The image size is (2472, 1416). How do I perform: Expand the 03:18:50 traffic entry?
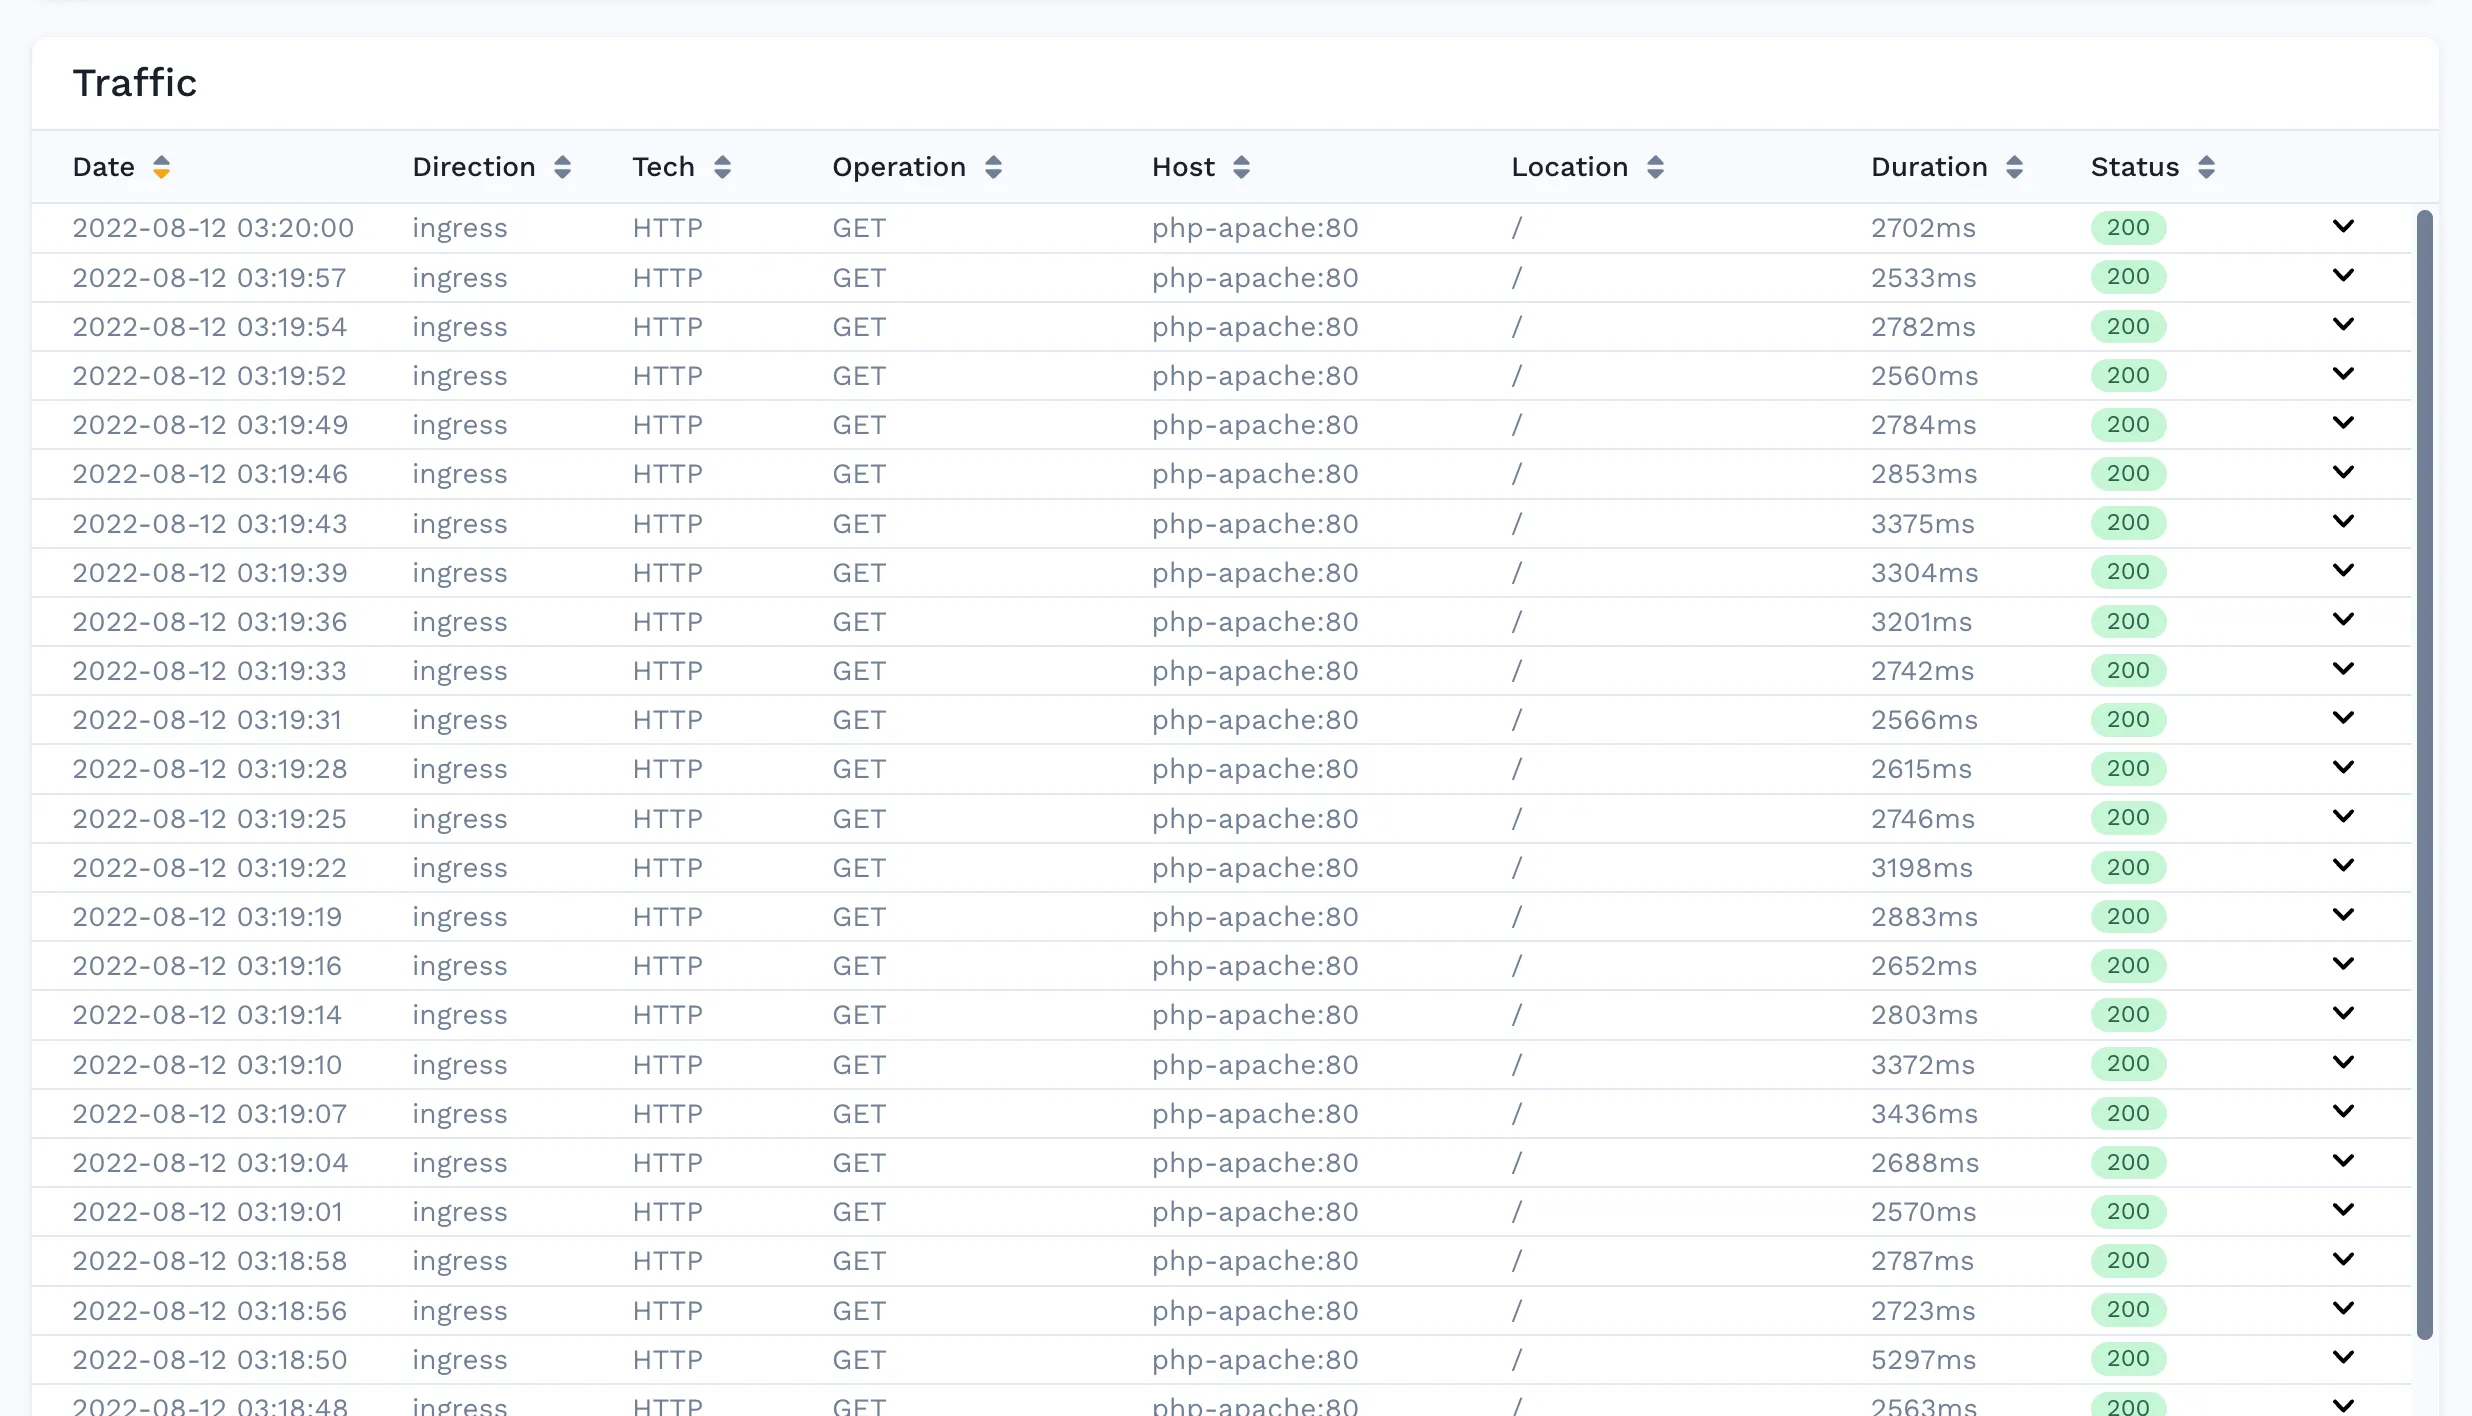point(2342,1357)
